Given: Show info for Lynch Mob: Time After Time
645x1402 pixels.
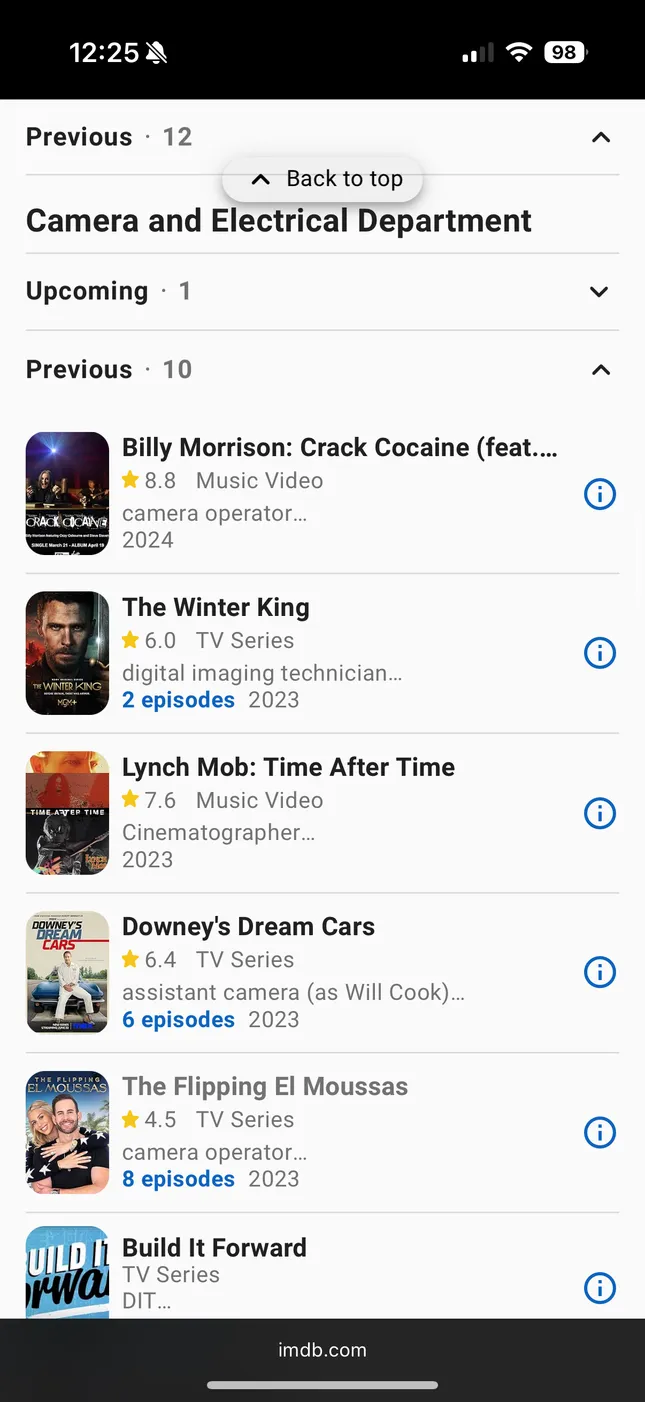Looking at the screenshot, I should point(599,813).
